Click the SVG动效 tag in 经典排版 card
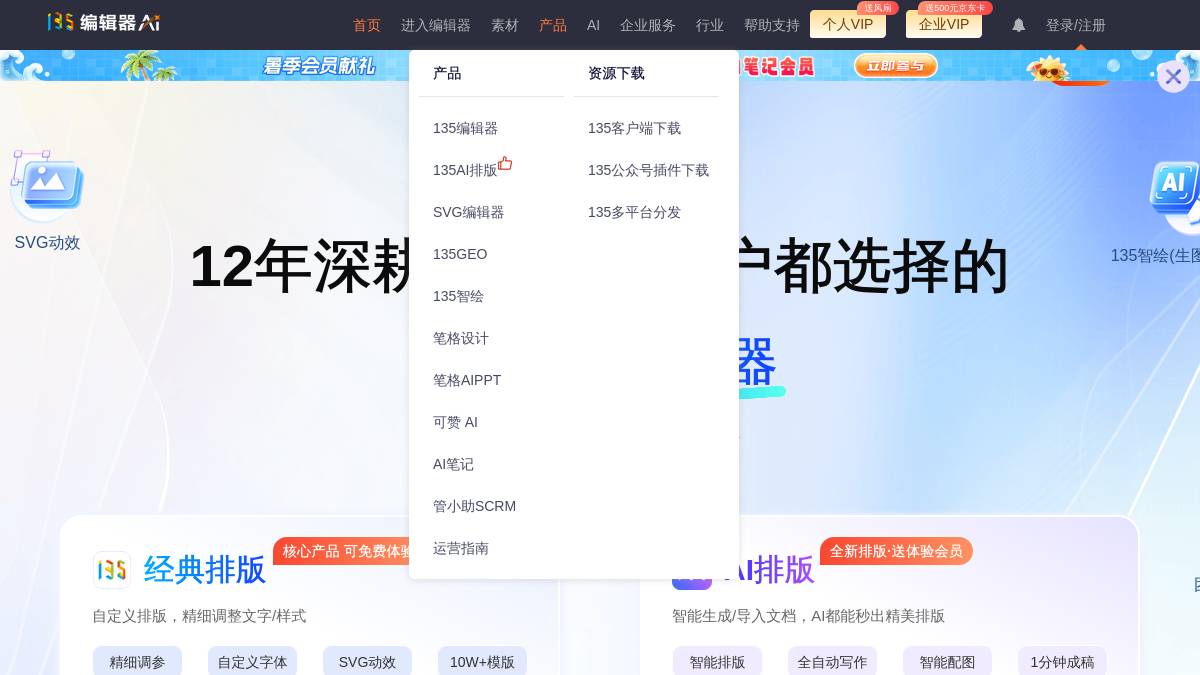 click(x=367, y=661)
